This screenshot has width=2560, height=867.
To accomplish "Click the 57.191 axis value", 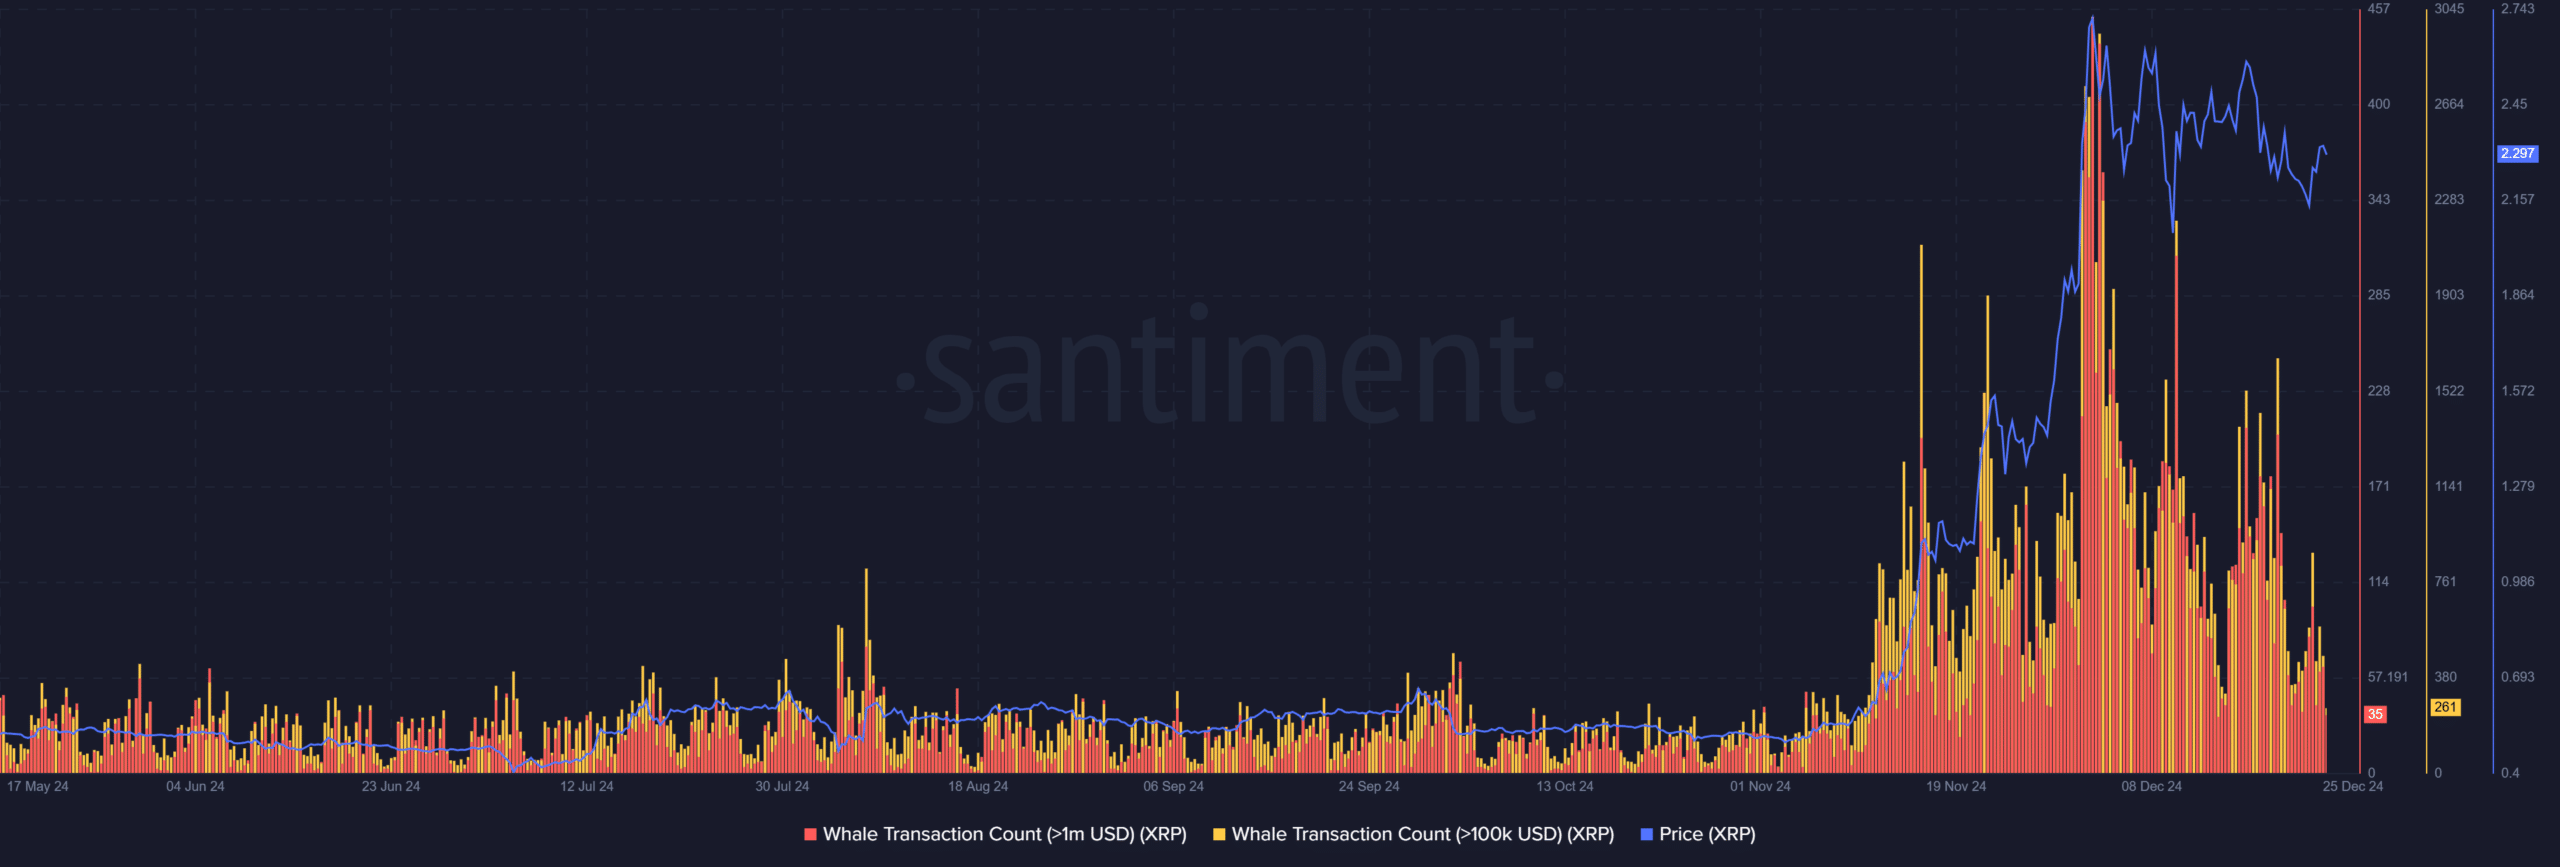I will (x=2388, y=677).
